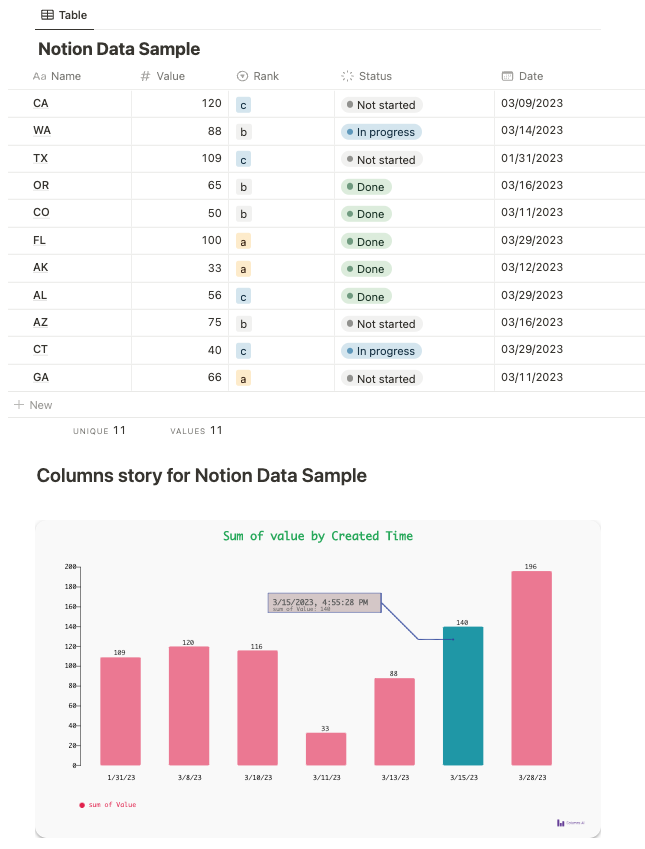Click the spinner icon in Status header
Image resolution: width=645 pixels, height=849 pixels.
click(x=347, y=76)
